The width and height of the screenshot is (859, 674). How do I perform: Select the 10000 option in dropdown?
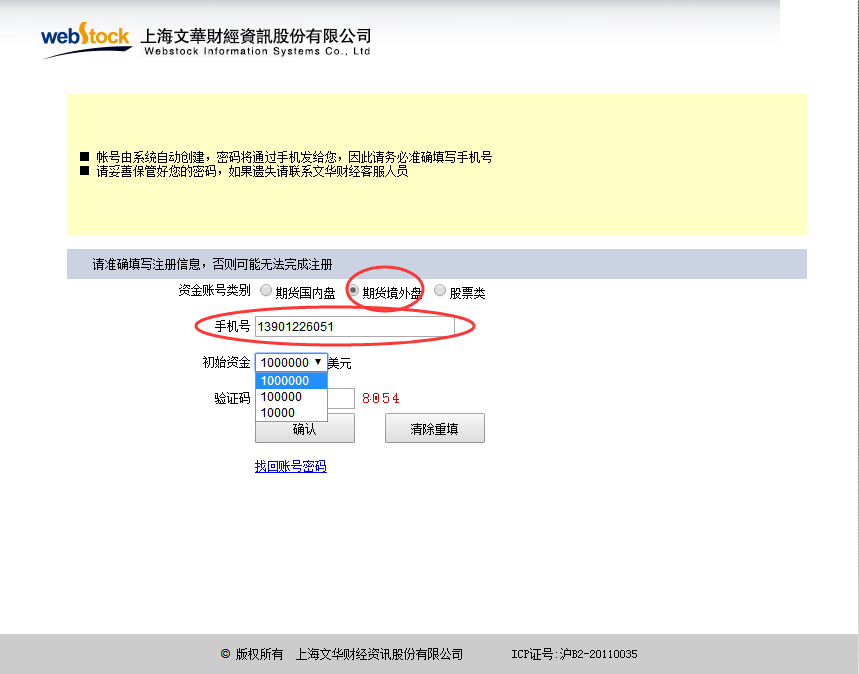click(x=291, y=412)
